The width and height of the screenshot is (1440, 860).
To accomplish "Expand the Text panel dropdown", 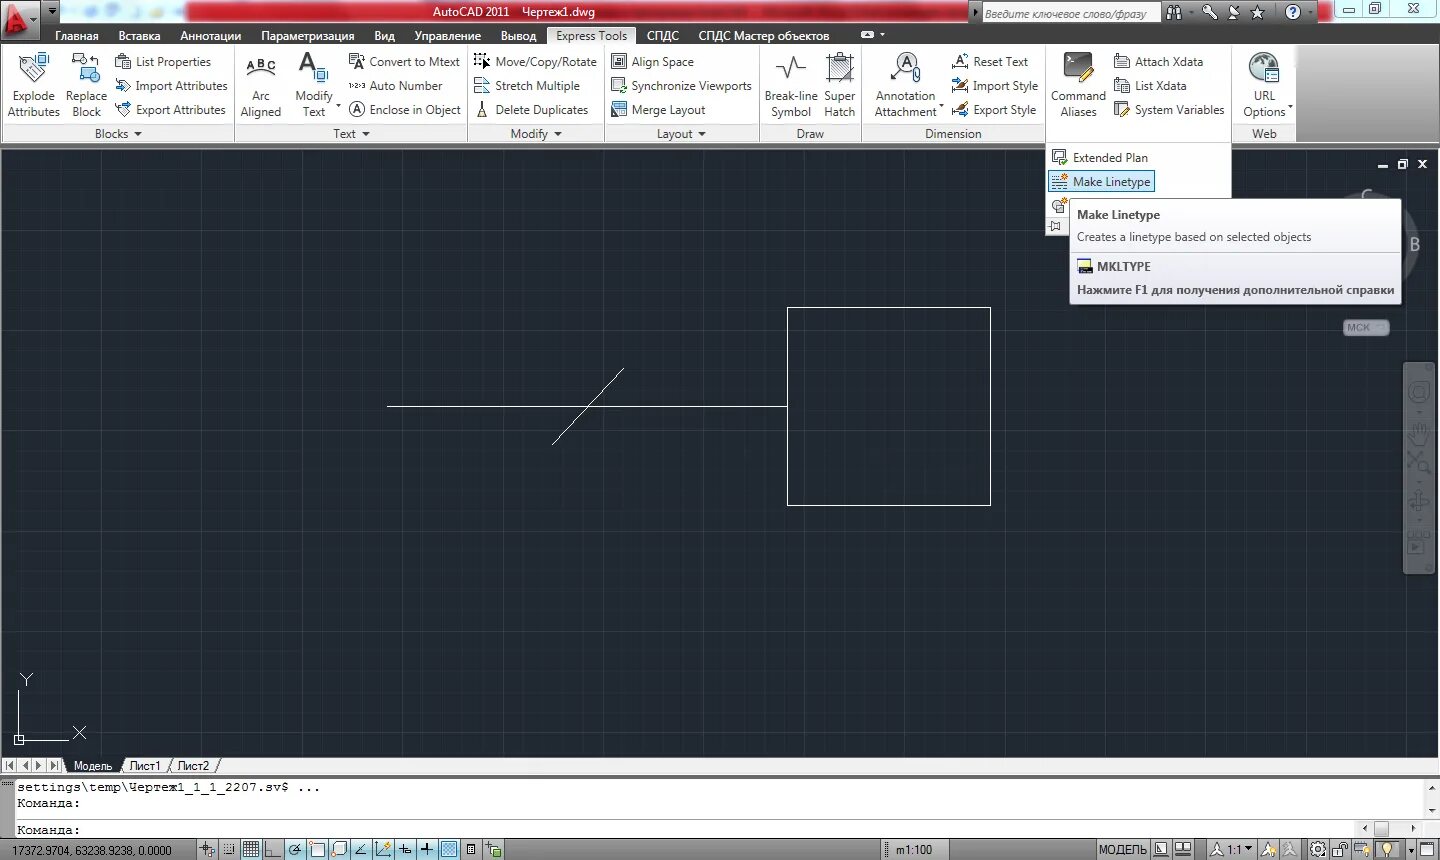I will 351,134.
